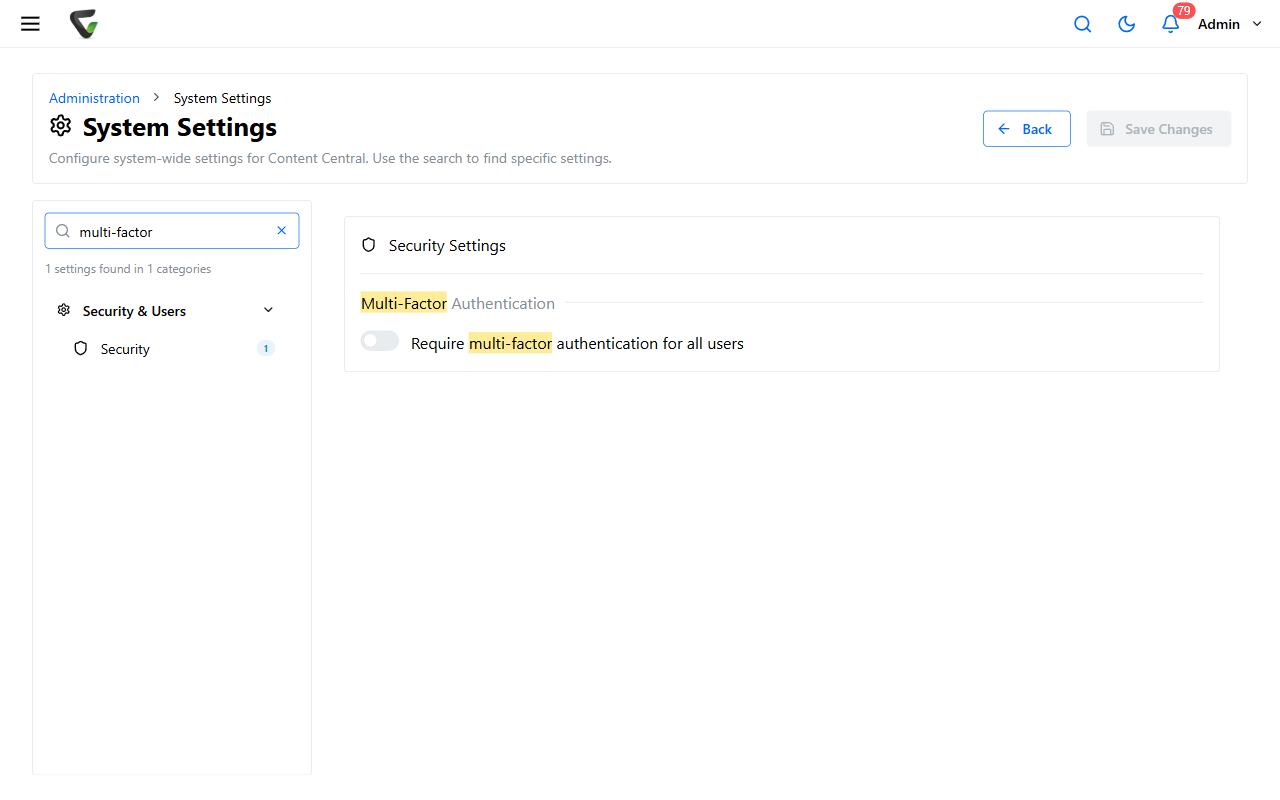This screenshot has width=1280, height=800.
Task: Click the Multi-Factor Authentication section heading
Action: pyautogui.click(x=458, y=303)
